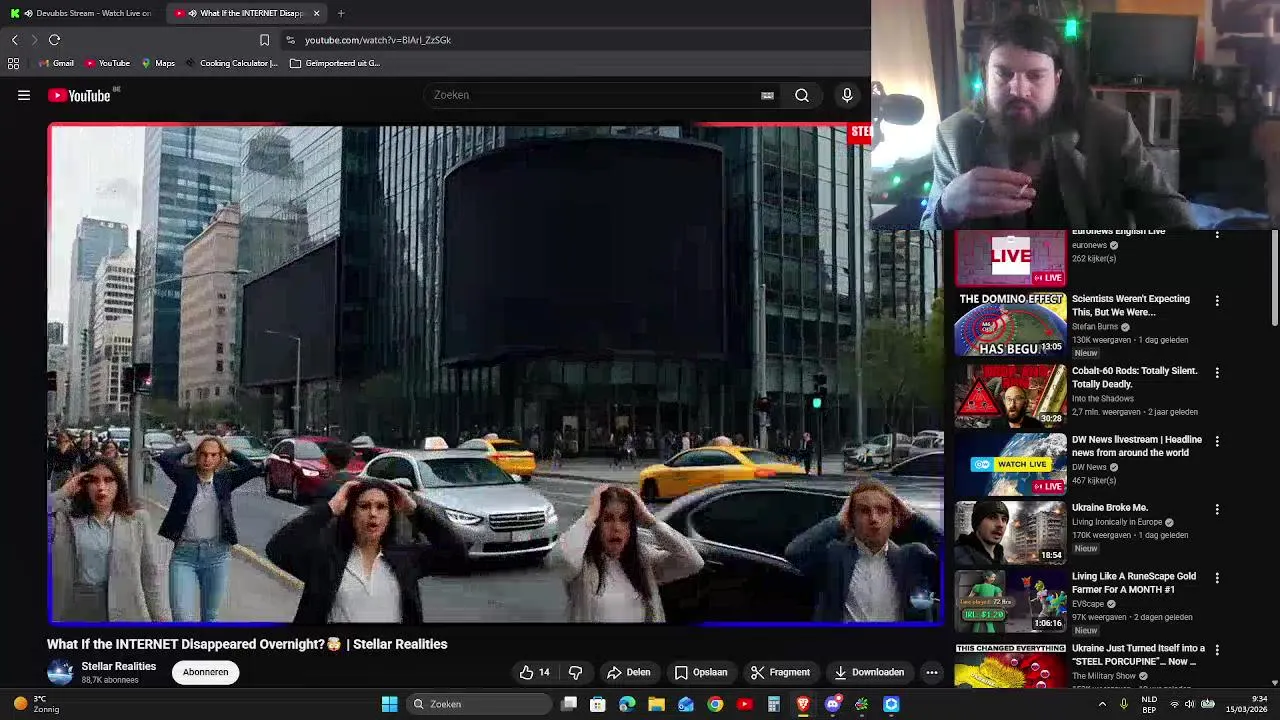This screenshot has width=1280, height=720.
Task: Open the Stellar Realities channel name
Action: click(x=119, y=666)
